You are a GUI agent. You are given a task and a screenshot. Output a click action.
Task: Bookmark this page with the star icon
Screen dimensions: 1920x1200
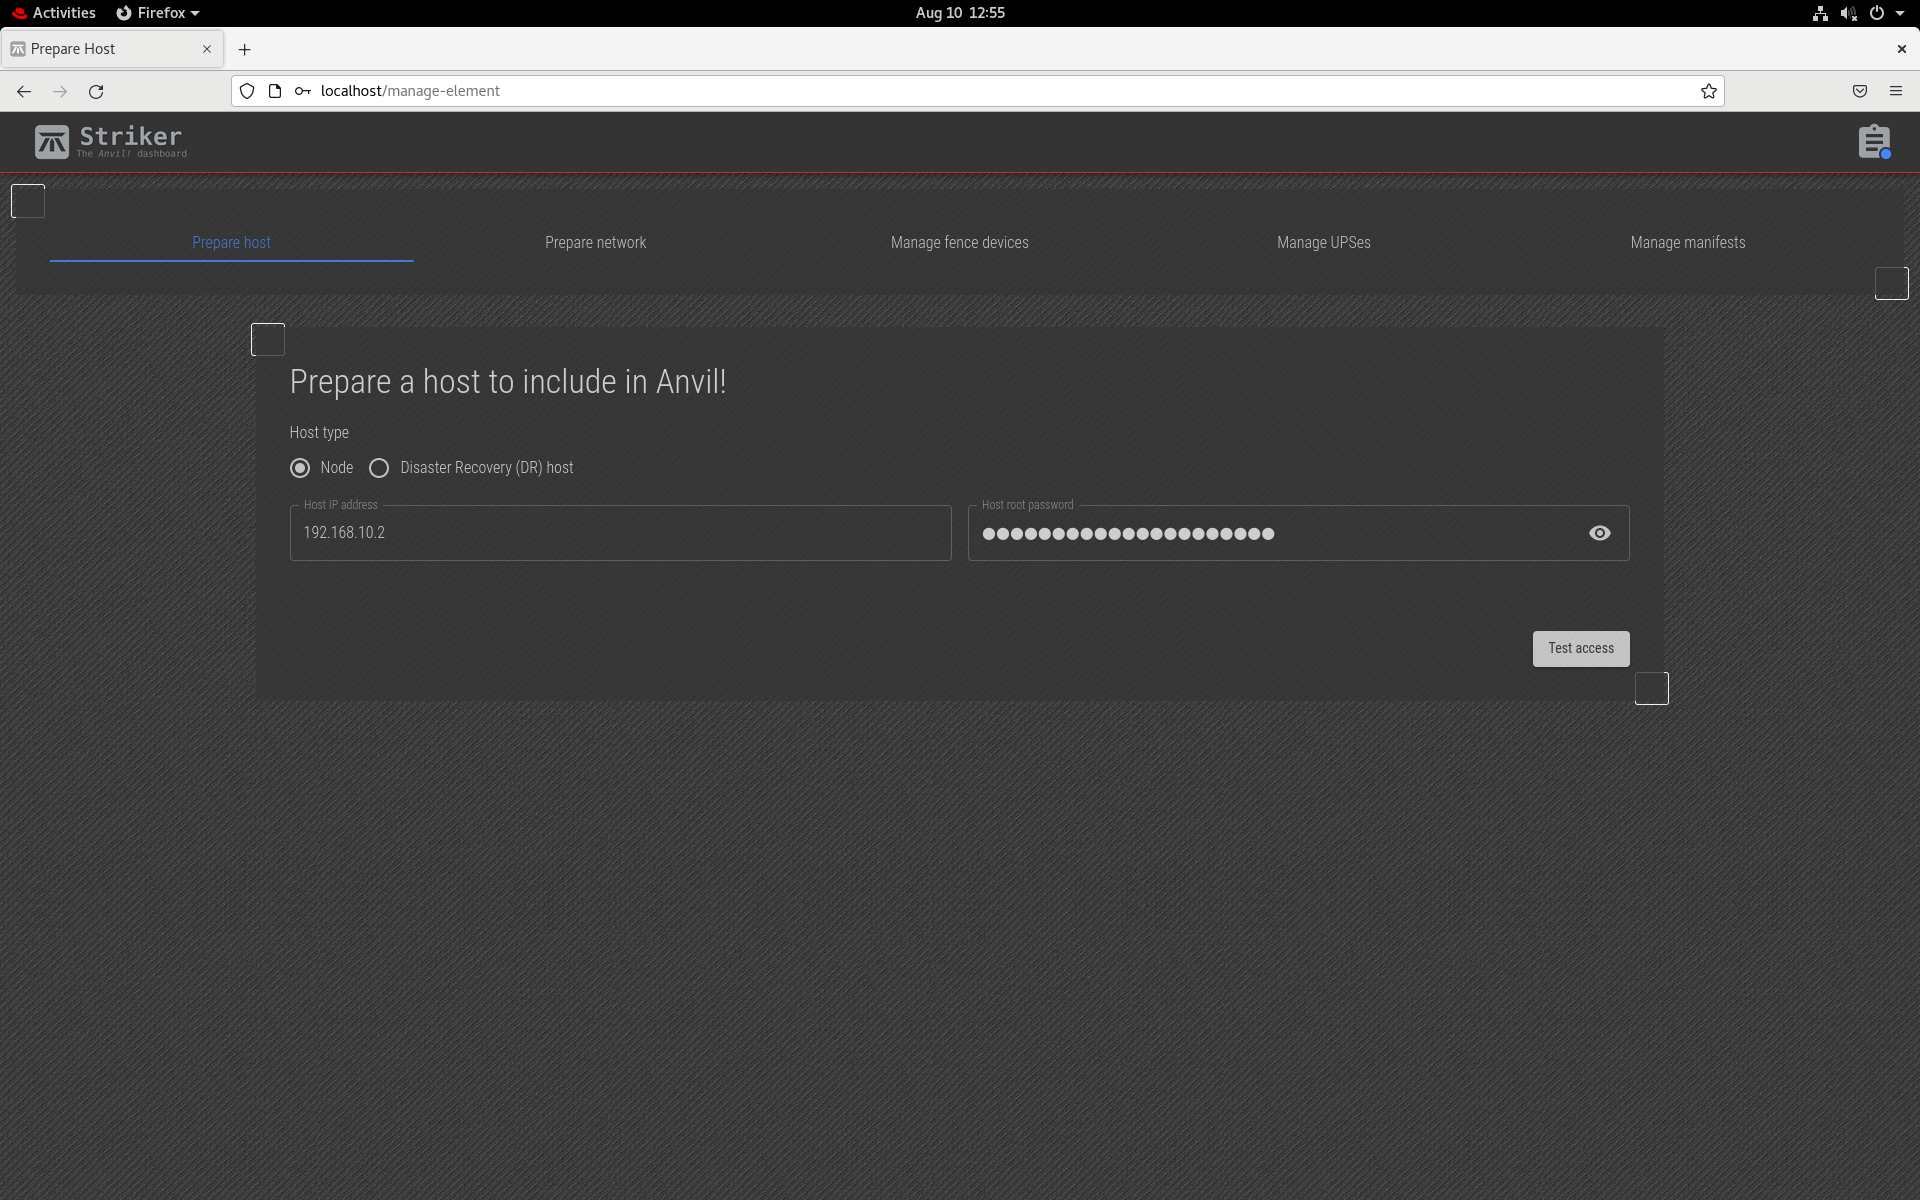click(x=1709, y=91)
